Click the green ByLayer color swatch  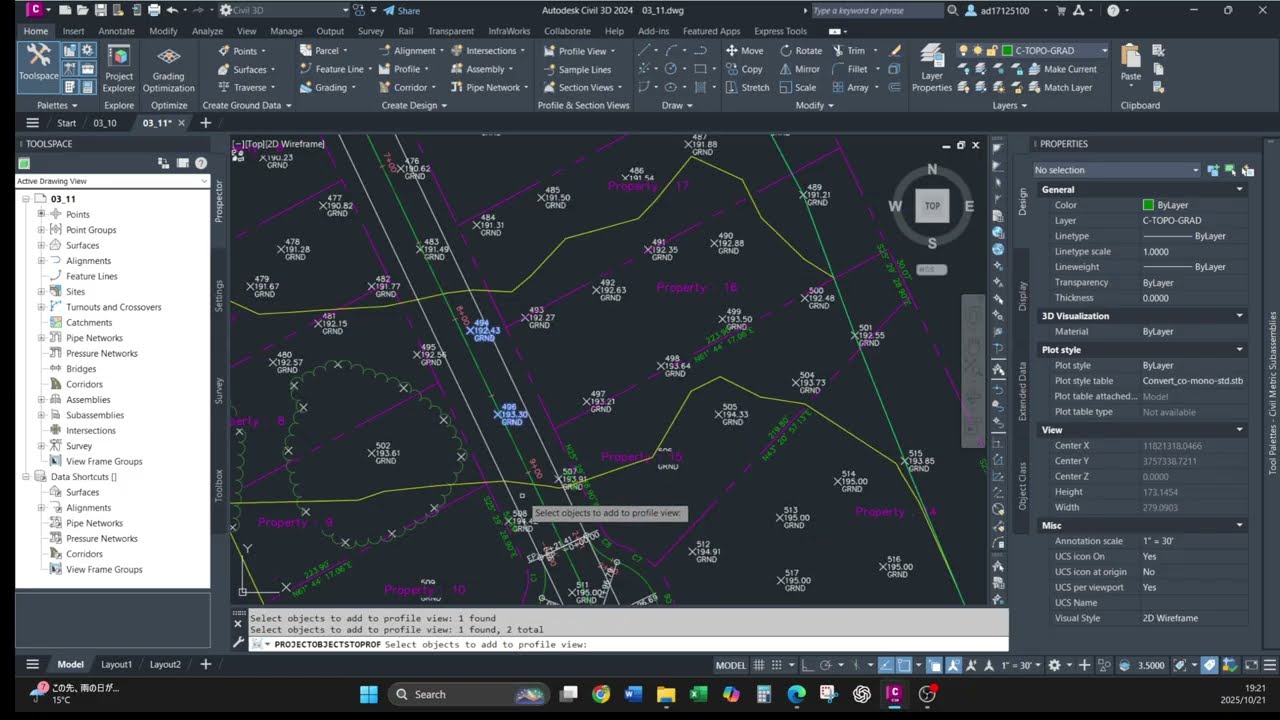click(1148, 205)
